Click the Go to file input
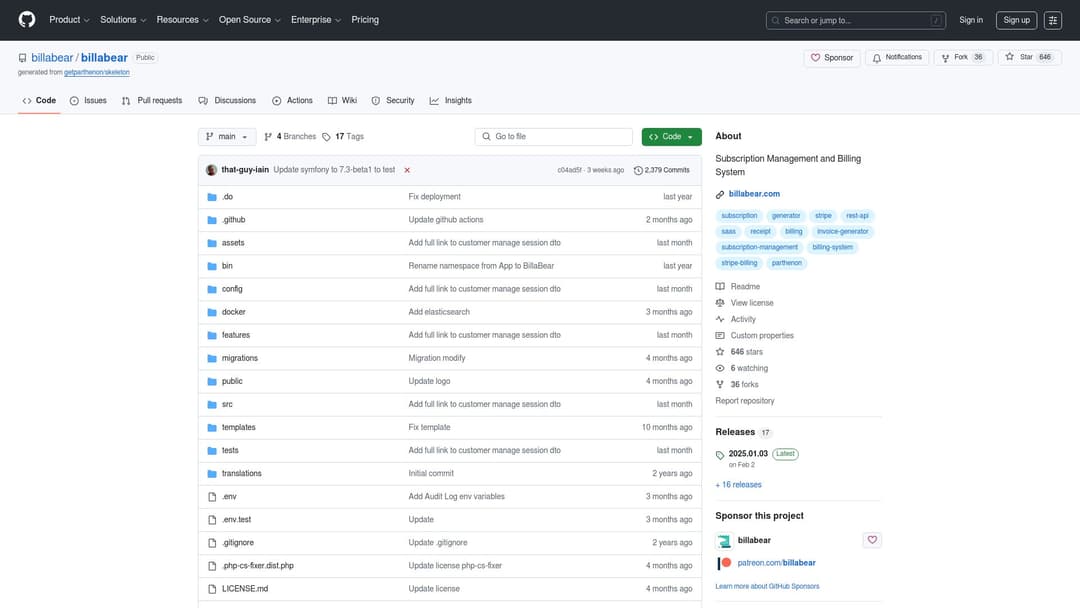 pyautogui.click(x=553, y=136)
